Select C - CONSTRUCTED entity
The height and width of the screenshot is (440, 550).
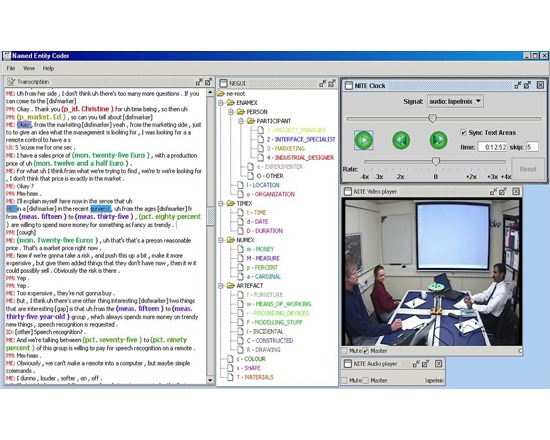(x=269, y=340)
